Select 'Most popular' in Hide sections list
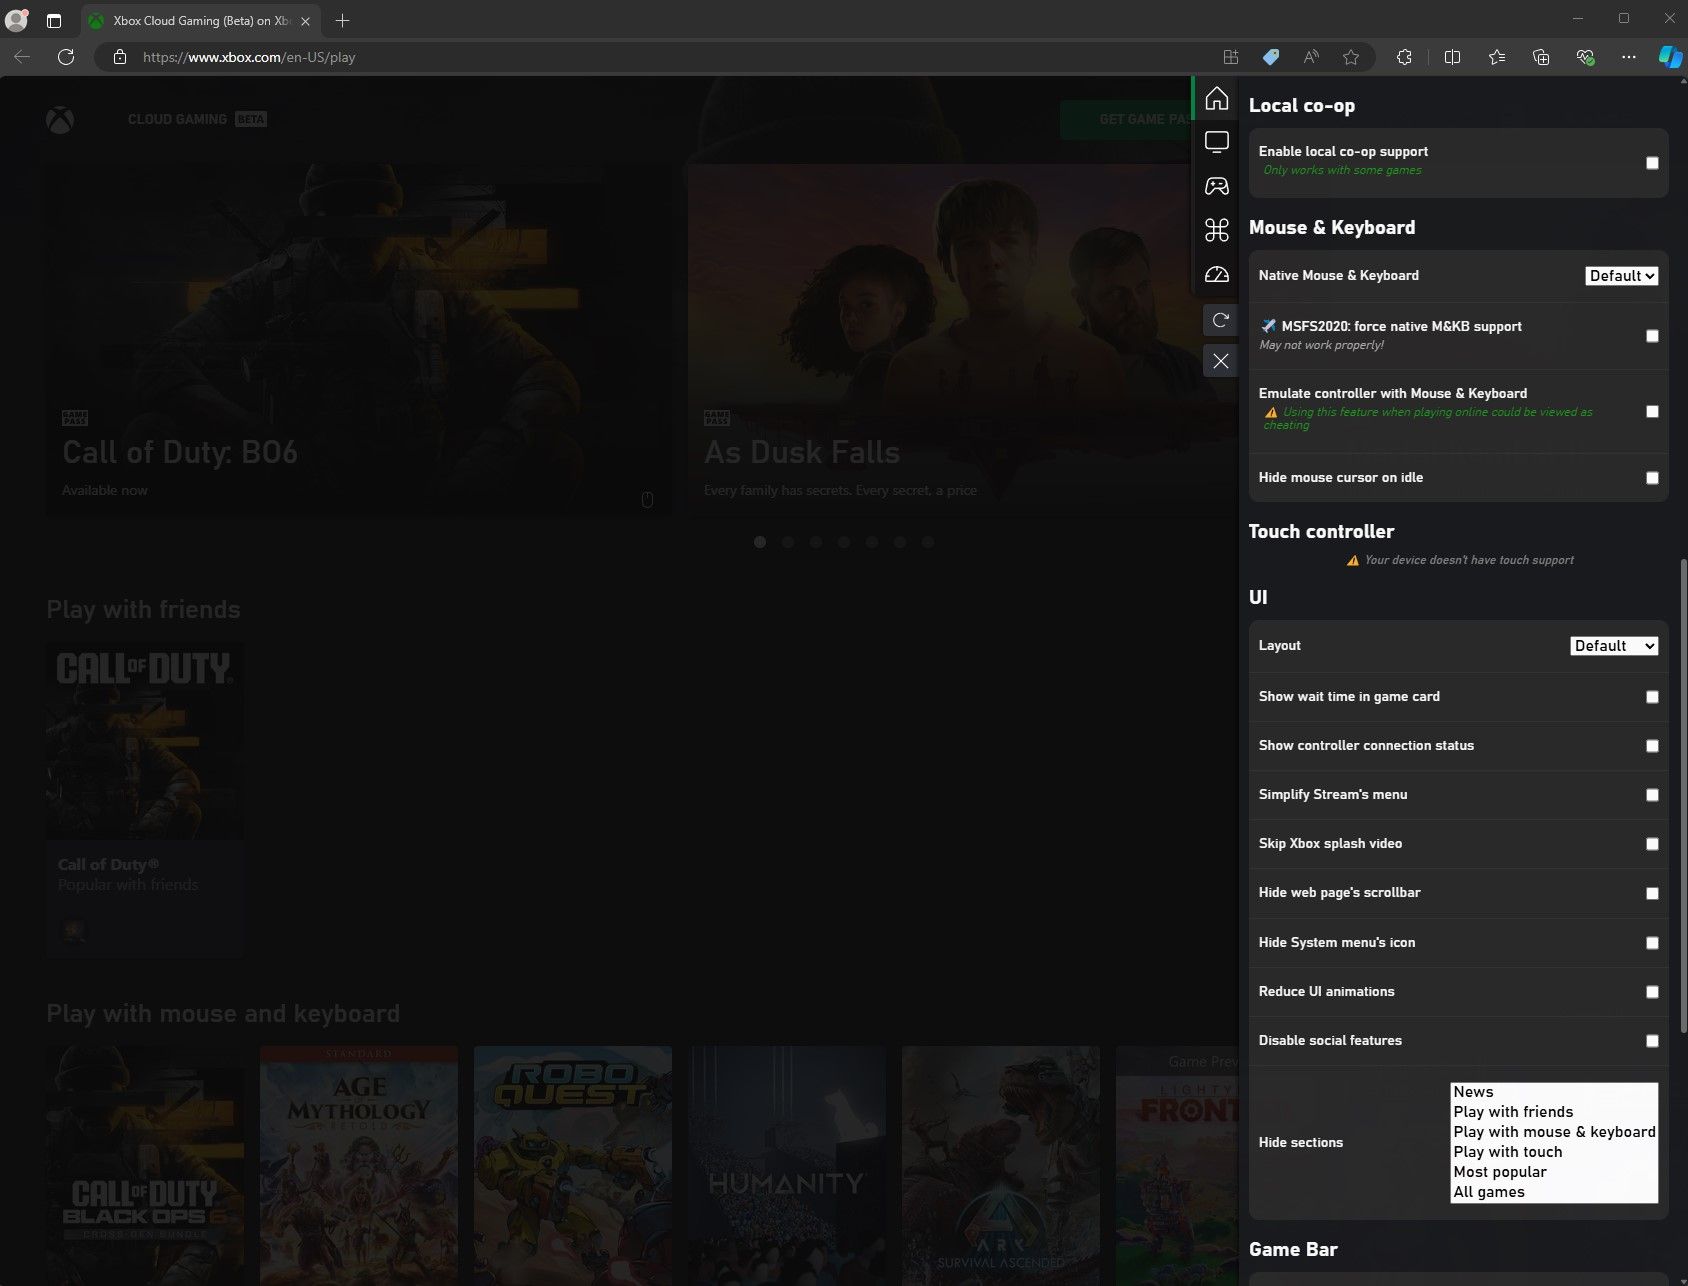This screenshot has height=1286, width=1688. [1500, 1172]
